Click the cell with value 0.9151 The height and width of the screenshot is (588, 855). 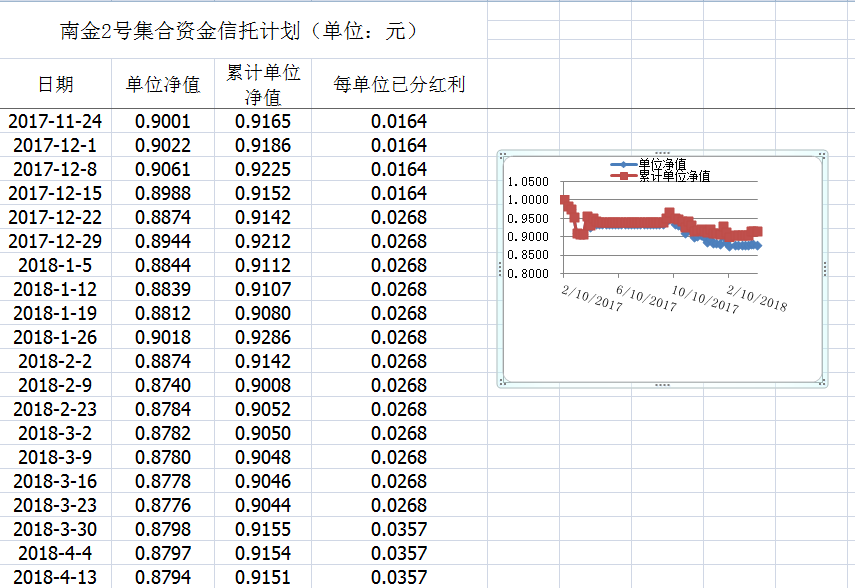[x=263, y=577]
